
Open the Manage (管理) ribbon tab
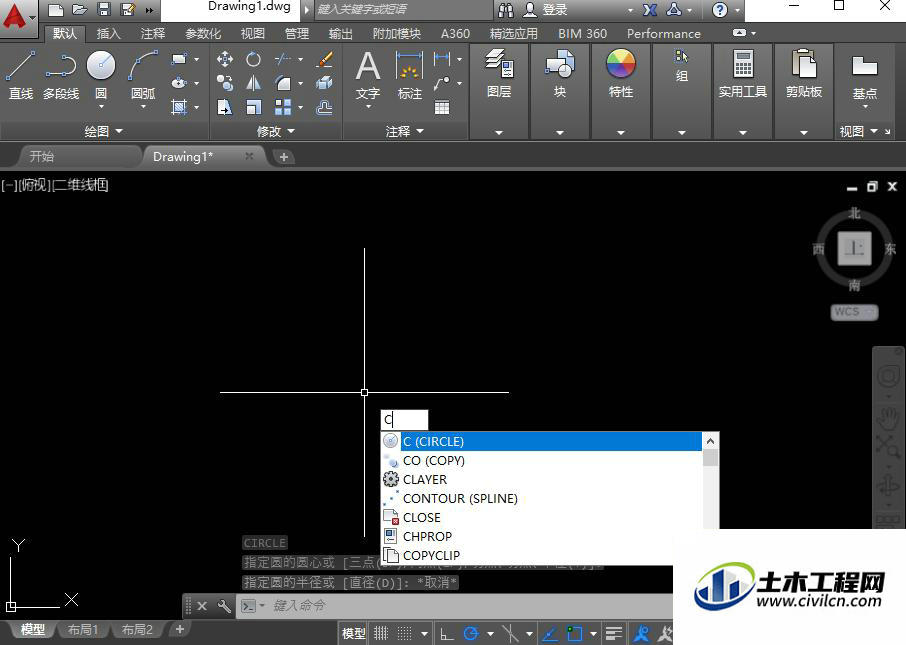[297, 34]
